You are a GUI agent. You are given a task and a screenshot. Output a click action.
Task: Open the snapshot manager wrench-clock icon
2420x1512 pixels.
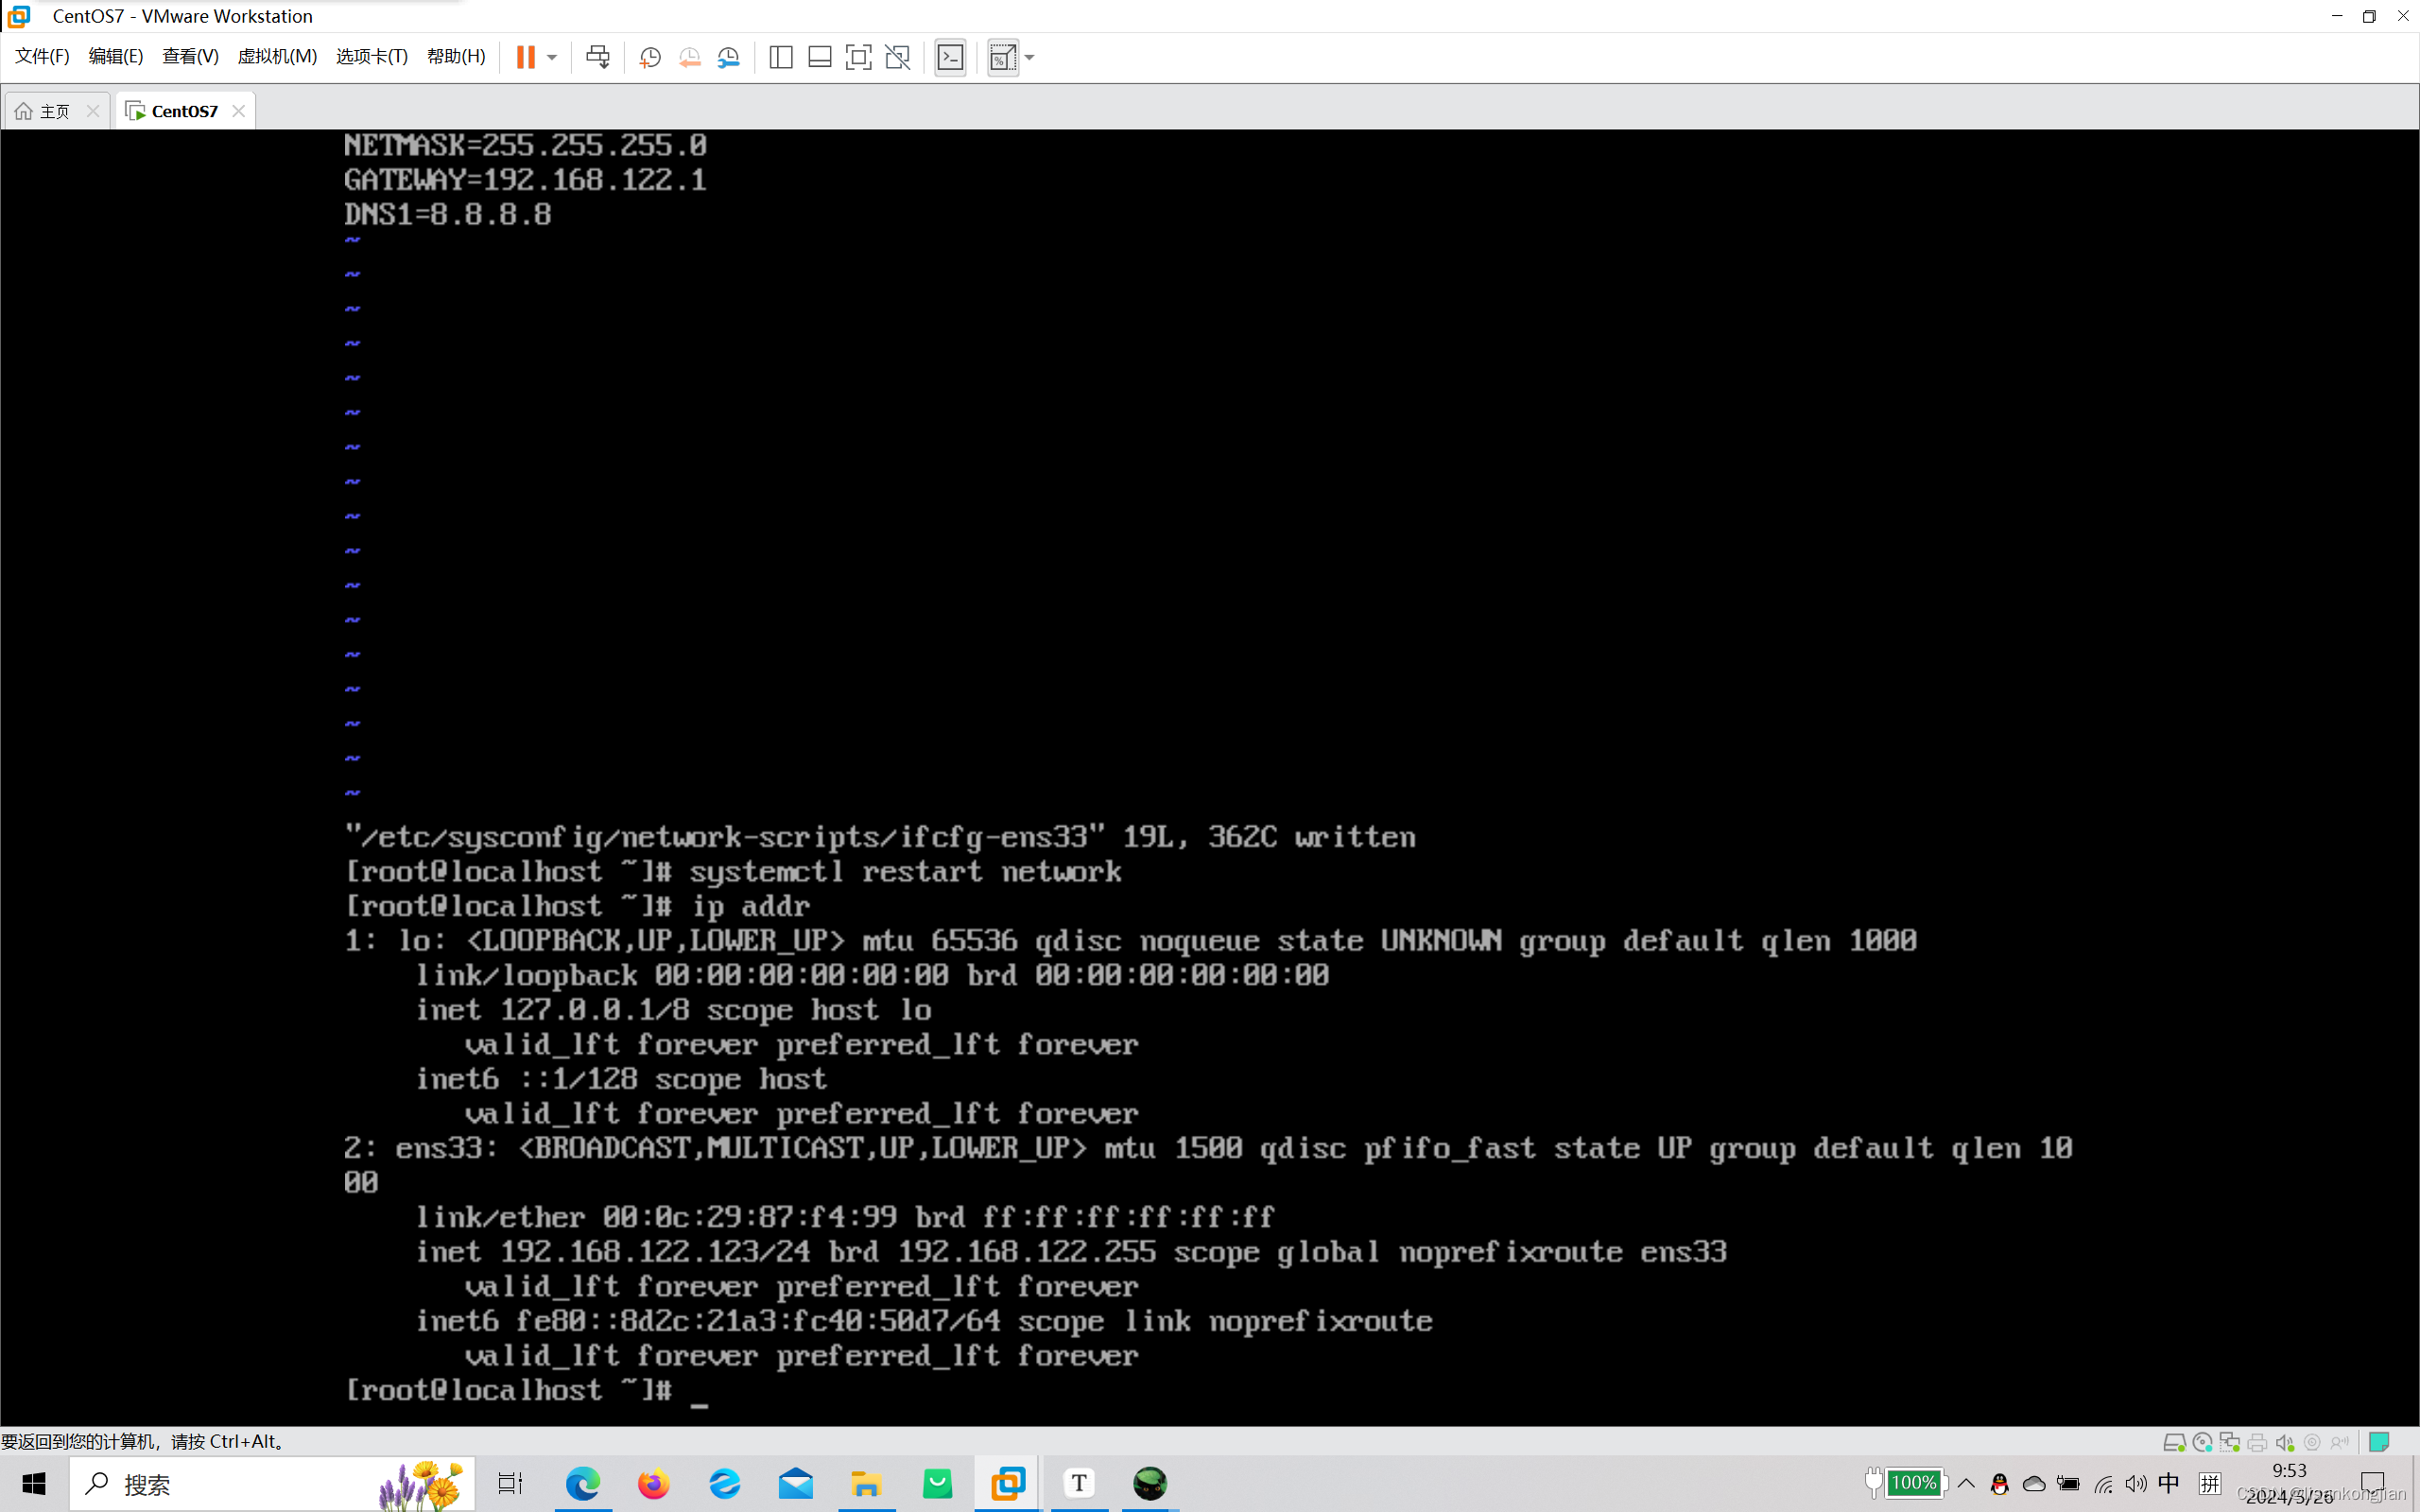click(729, 57)
